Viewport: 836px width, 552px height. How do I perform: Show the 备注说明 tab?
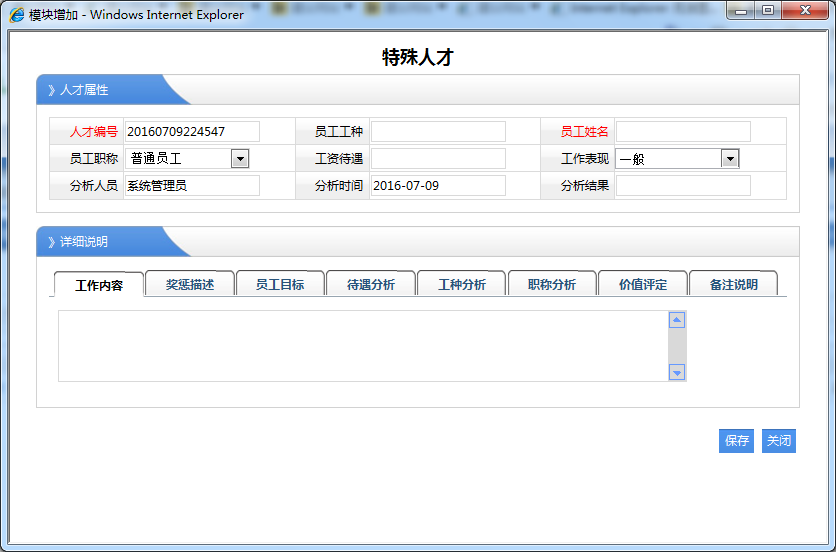click(733, 284)
